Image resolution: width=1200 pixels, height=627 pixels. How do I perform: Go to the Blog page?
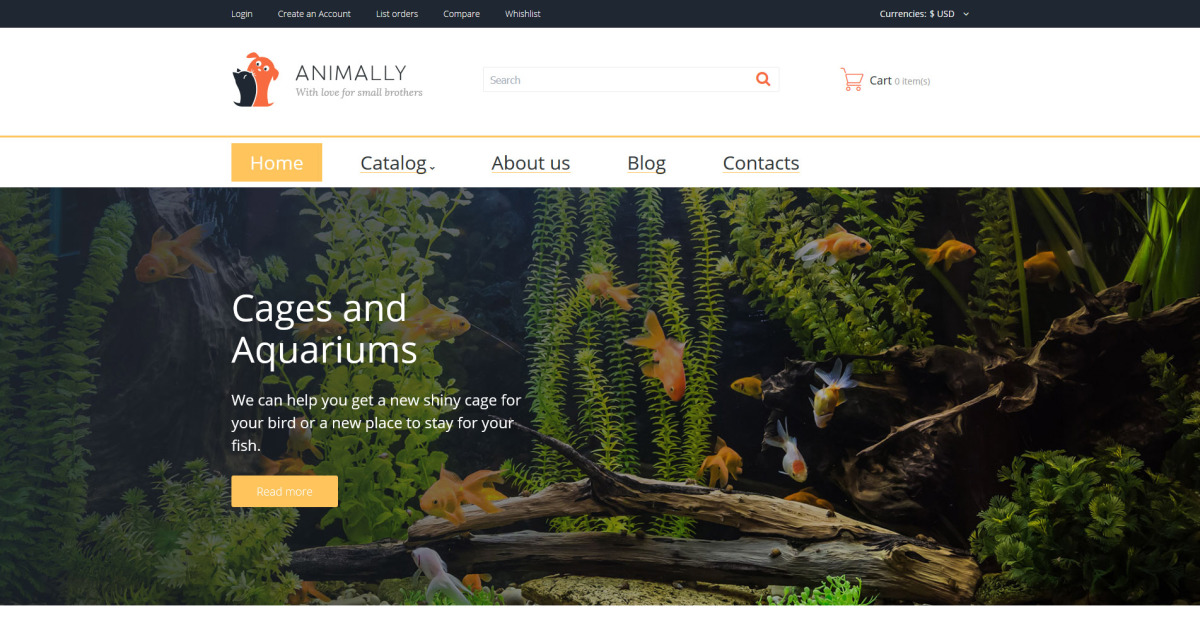646,163
